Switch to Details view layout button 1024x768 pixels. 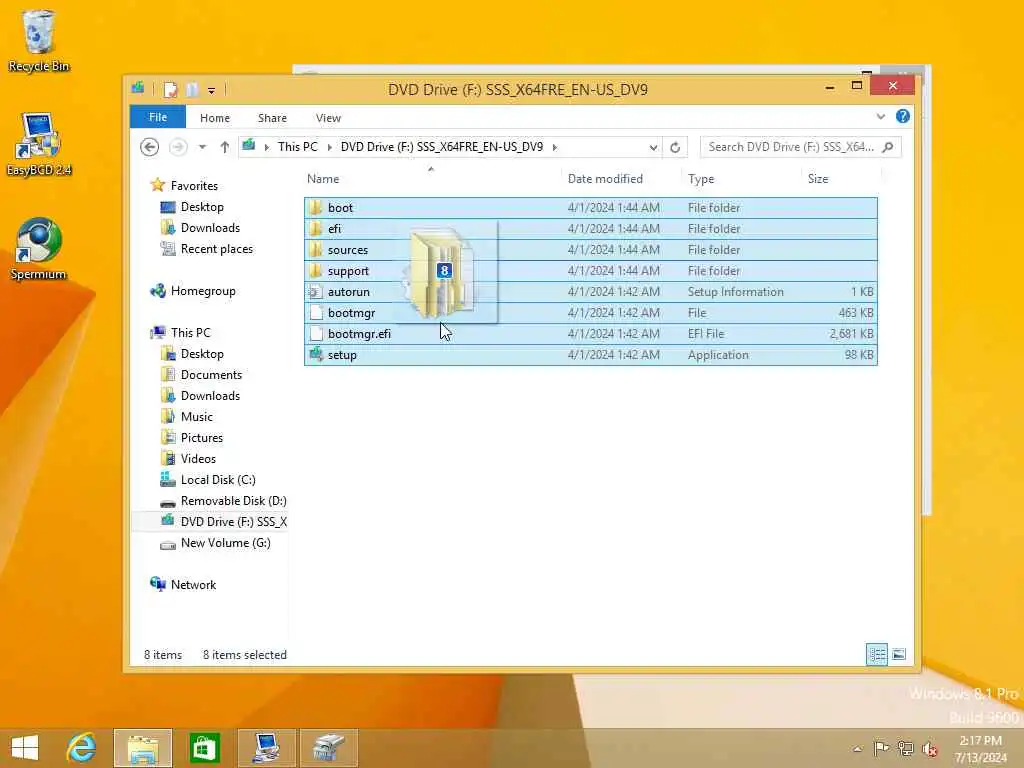pos(876,654)
